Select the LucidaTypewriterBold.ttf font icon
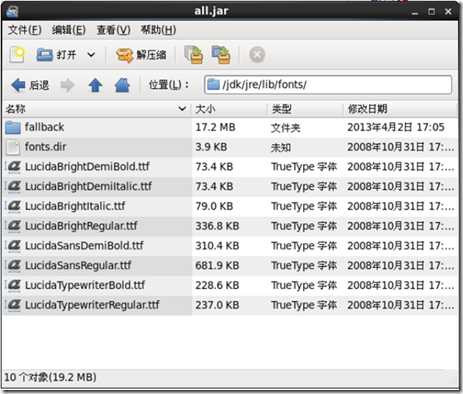The image size is (463, 394). click(x=14, y=285)
